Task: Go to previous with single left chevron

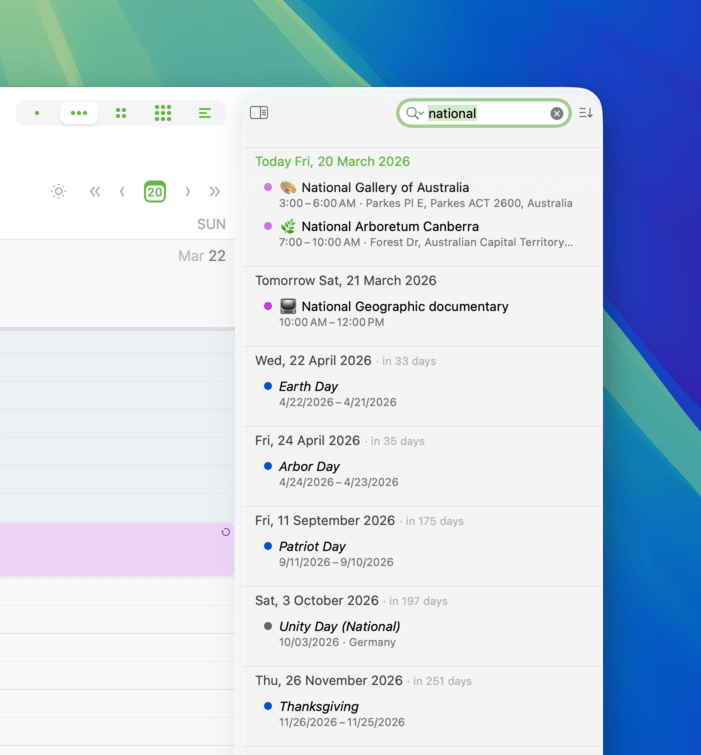Action: [x=122, y=192]
